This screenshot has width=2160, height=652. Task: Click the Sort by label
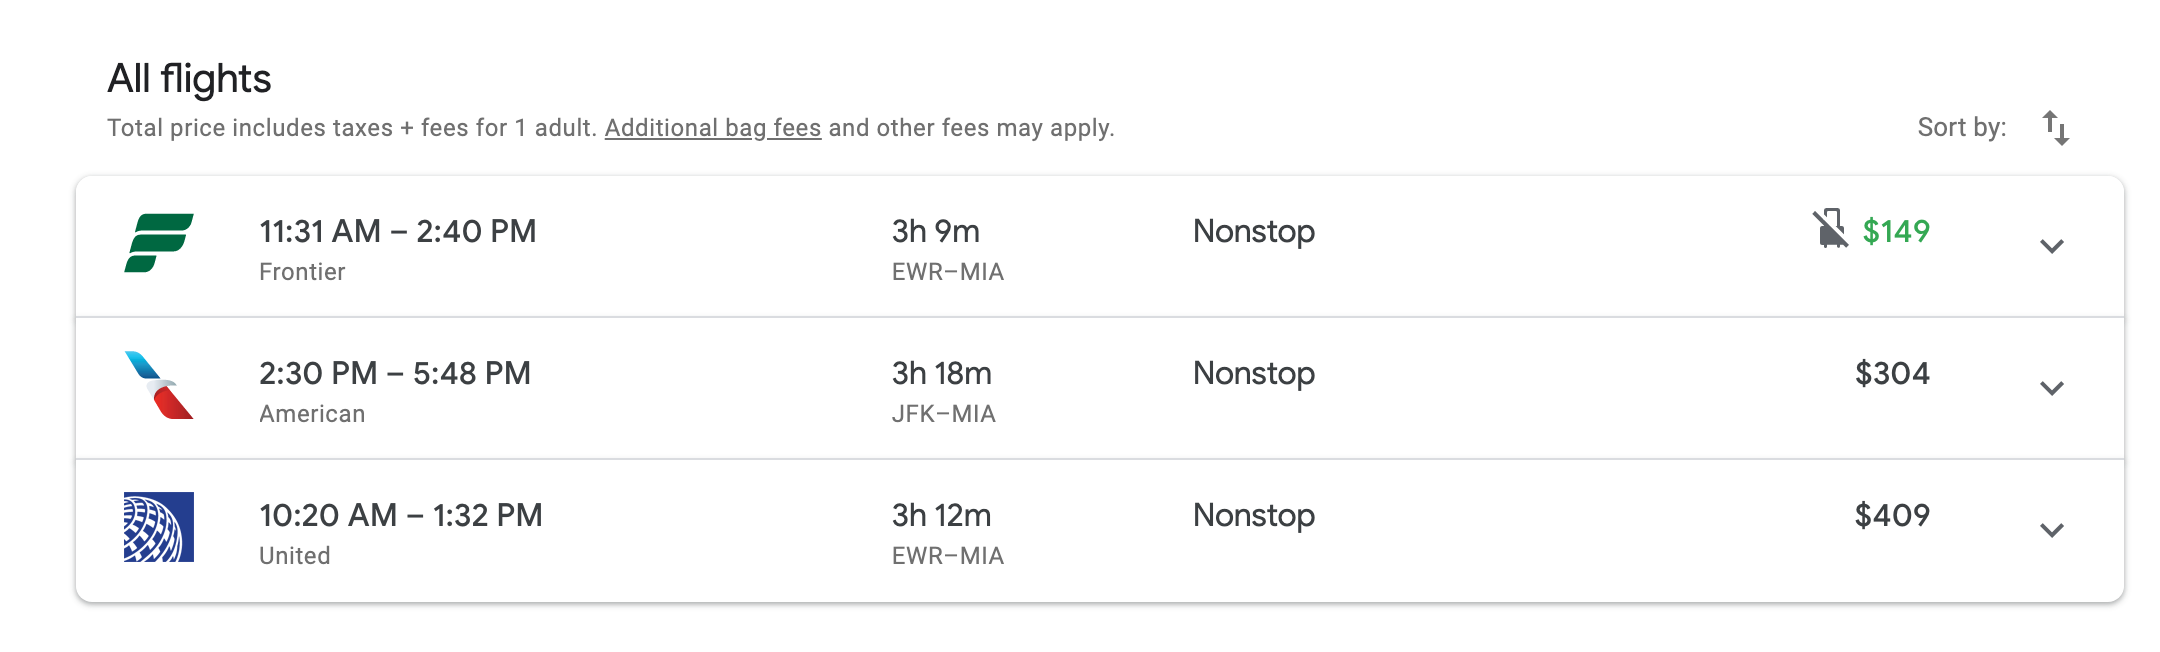click(1961, 128)
